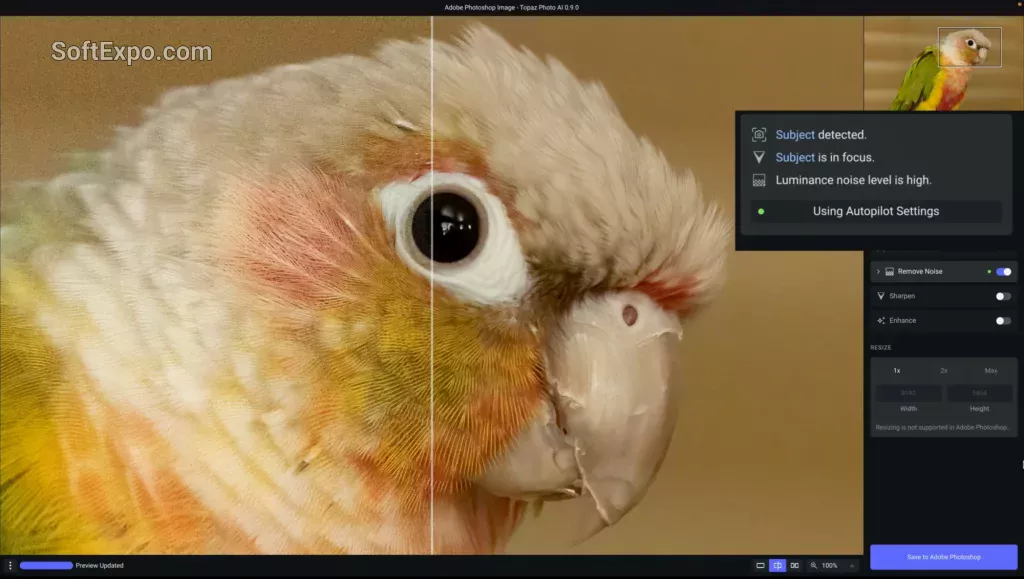
Task: Select the 2x resize option
Action: click(x=943, y=371)
